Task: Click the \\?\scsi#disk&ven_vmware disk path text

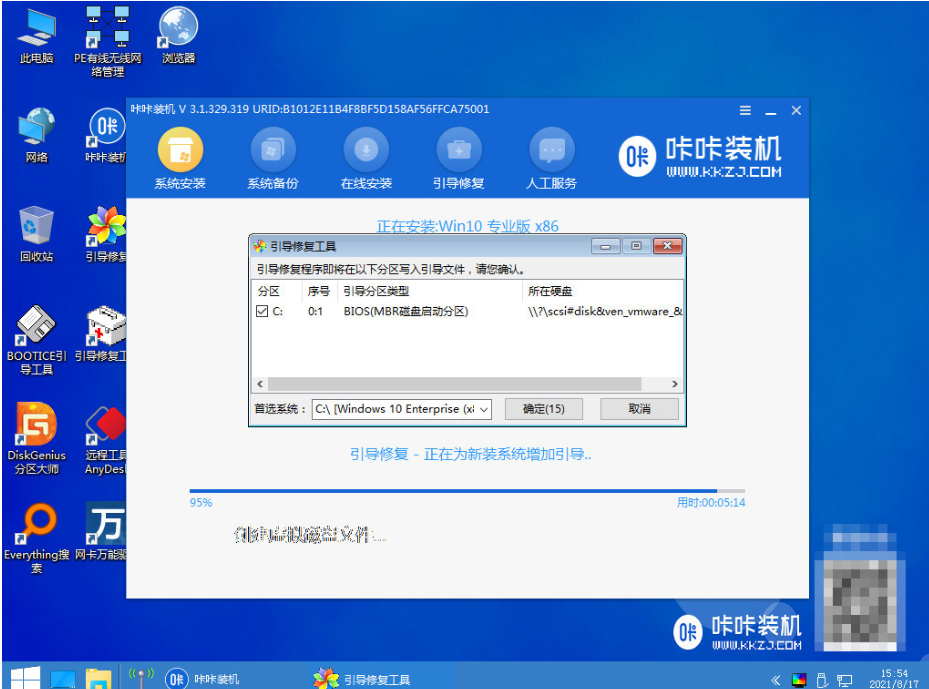Action: pyautogui.click(x=605, y=311)
